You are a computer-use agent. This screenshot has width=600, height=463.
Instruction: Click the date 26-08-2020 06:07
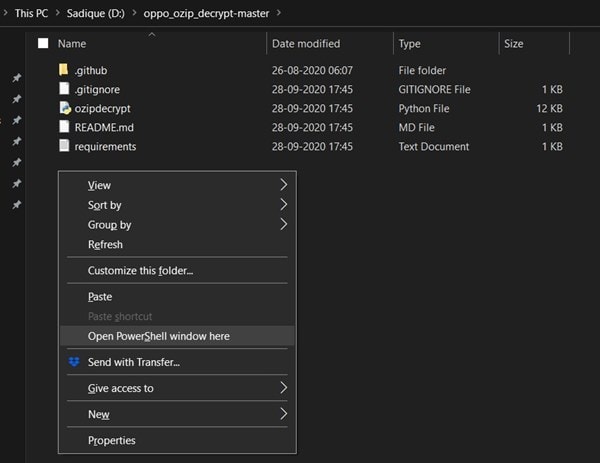point(312,70)
